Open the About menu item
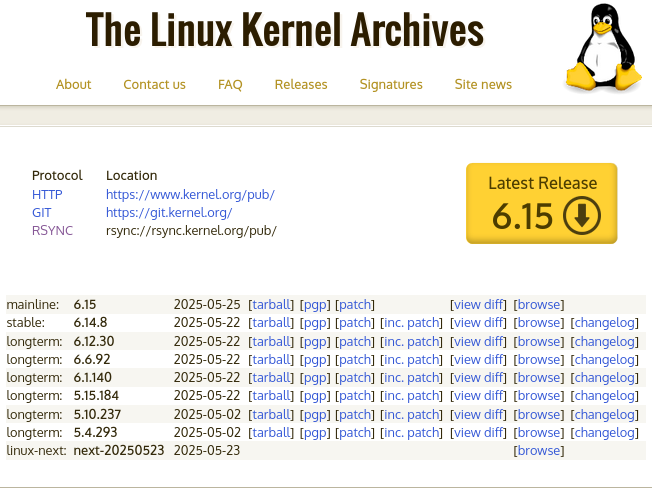Screen dimensions: 652x488 pyautogui.click(x=74, y=84)
